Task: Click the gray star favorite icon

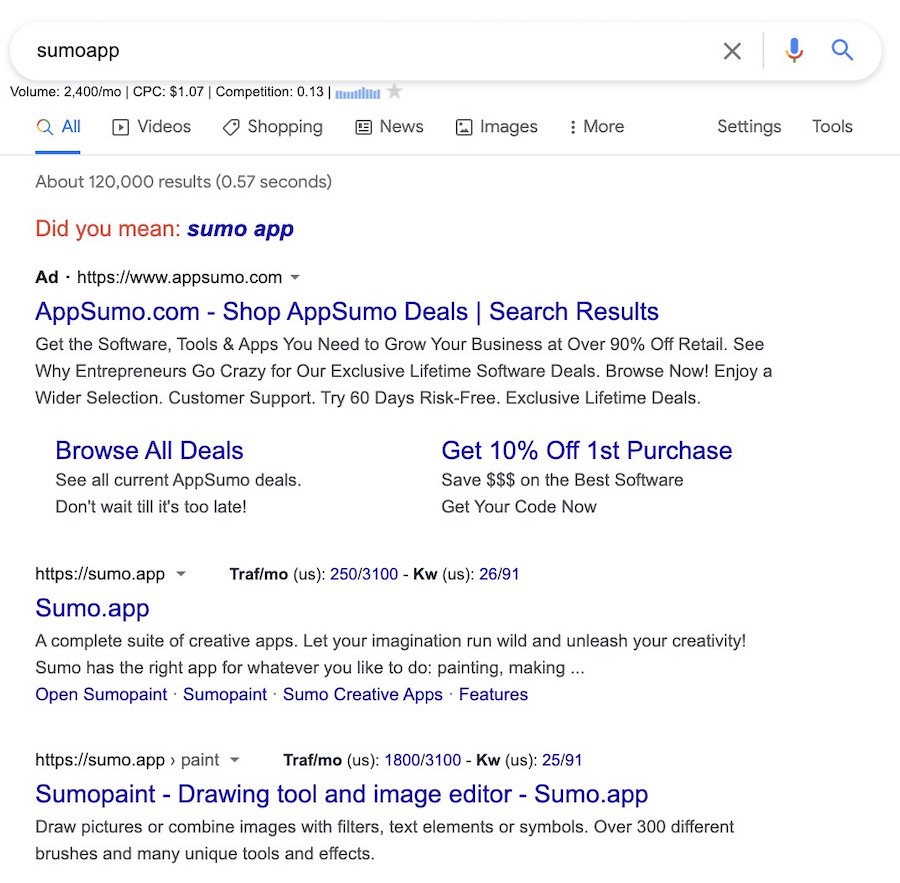Action: click(394, 91)
